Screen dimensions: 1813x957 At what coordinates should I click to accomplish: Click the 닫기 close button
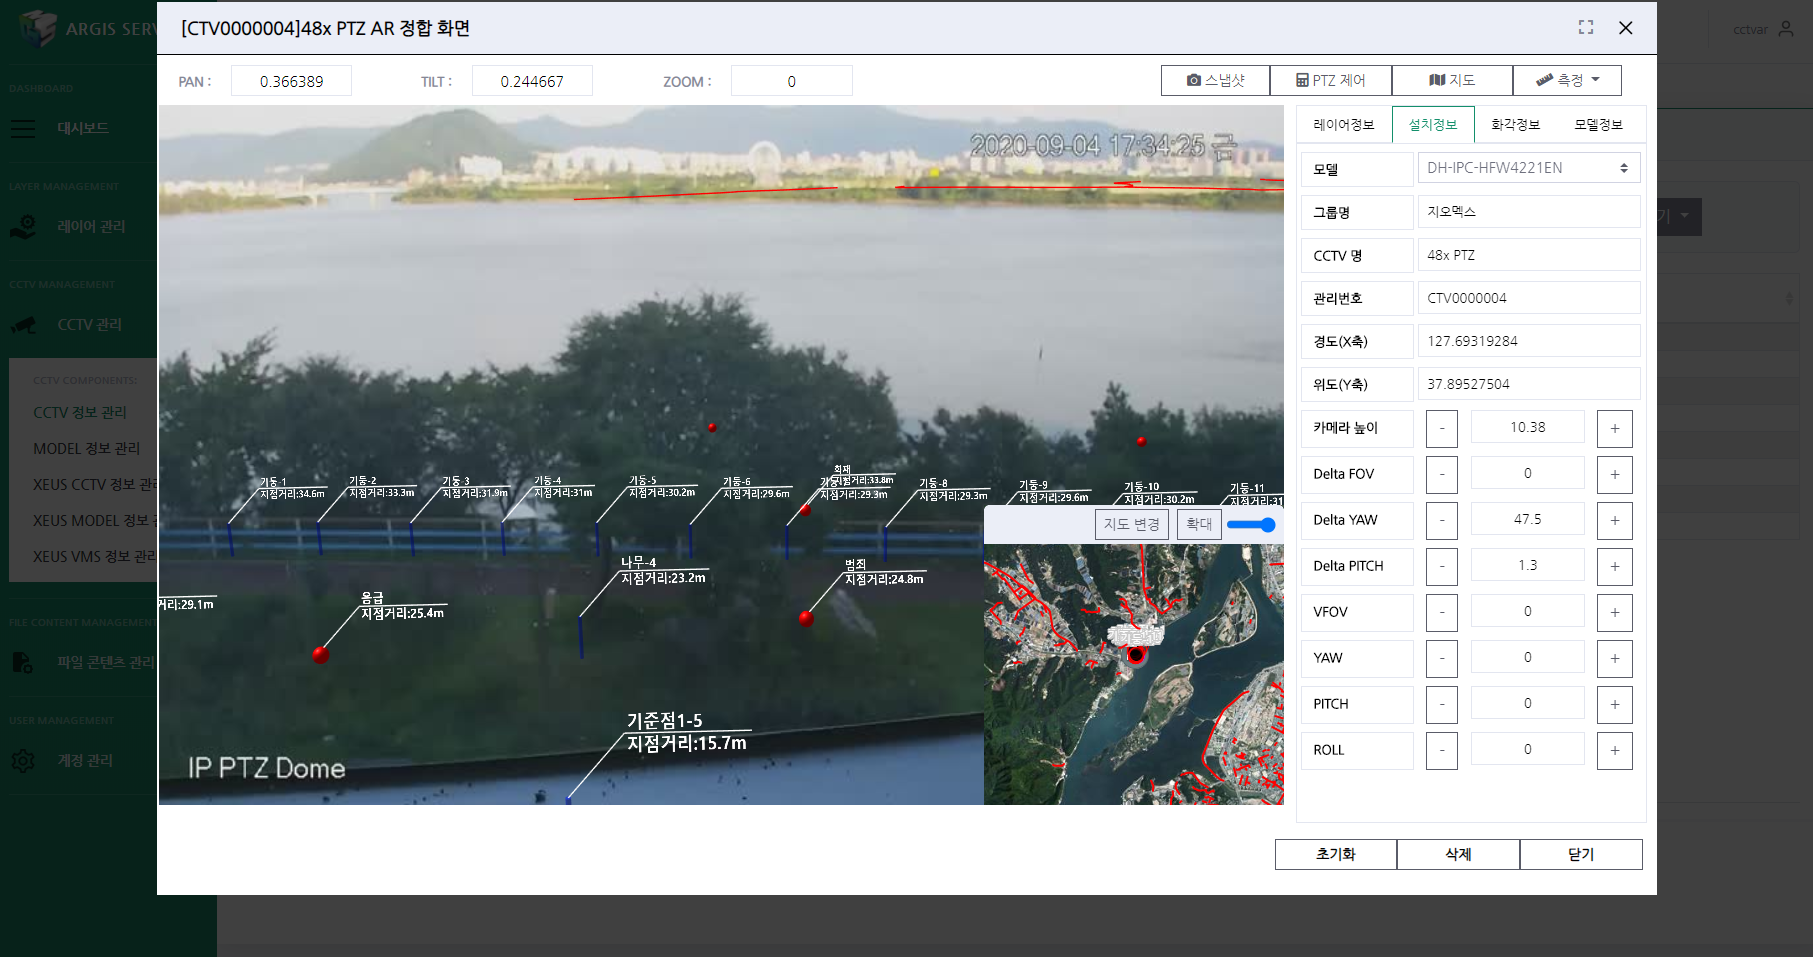(1581, 854)
